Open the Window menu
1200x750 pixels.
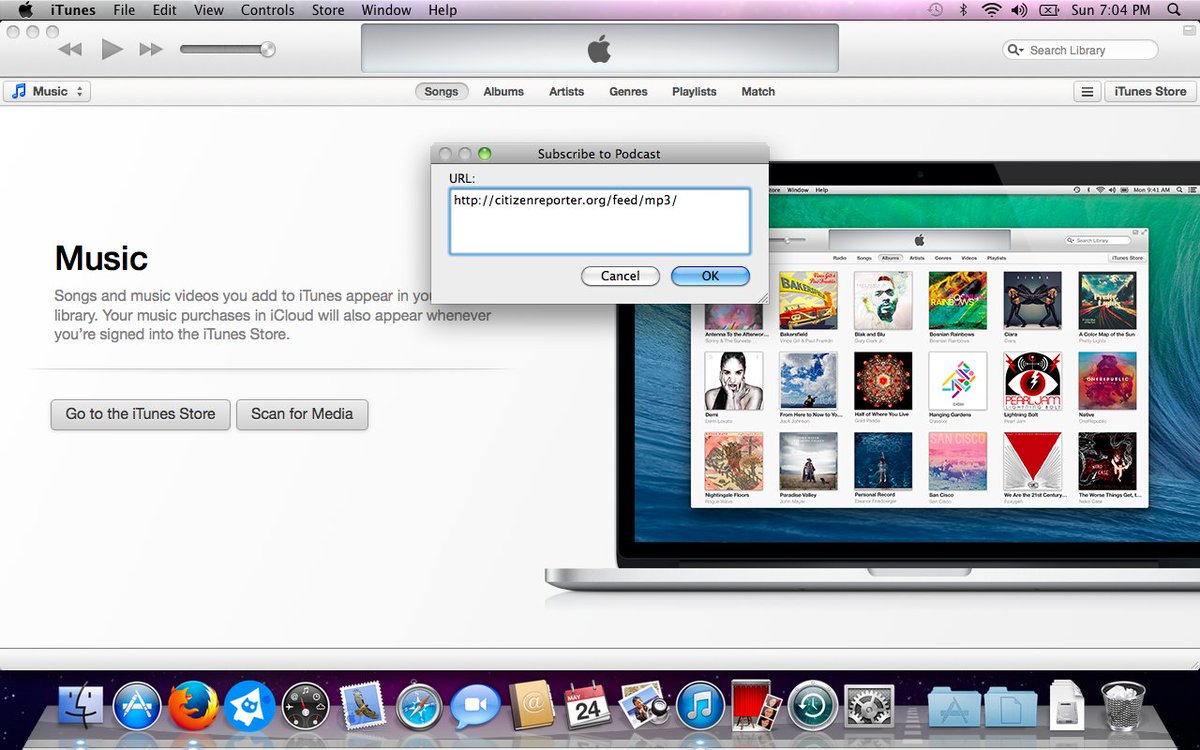pyautogui.click(x=386, y=10)
